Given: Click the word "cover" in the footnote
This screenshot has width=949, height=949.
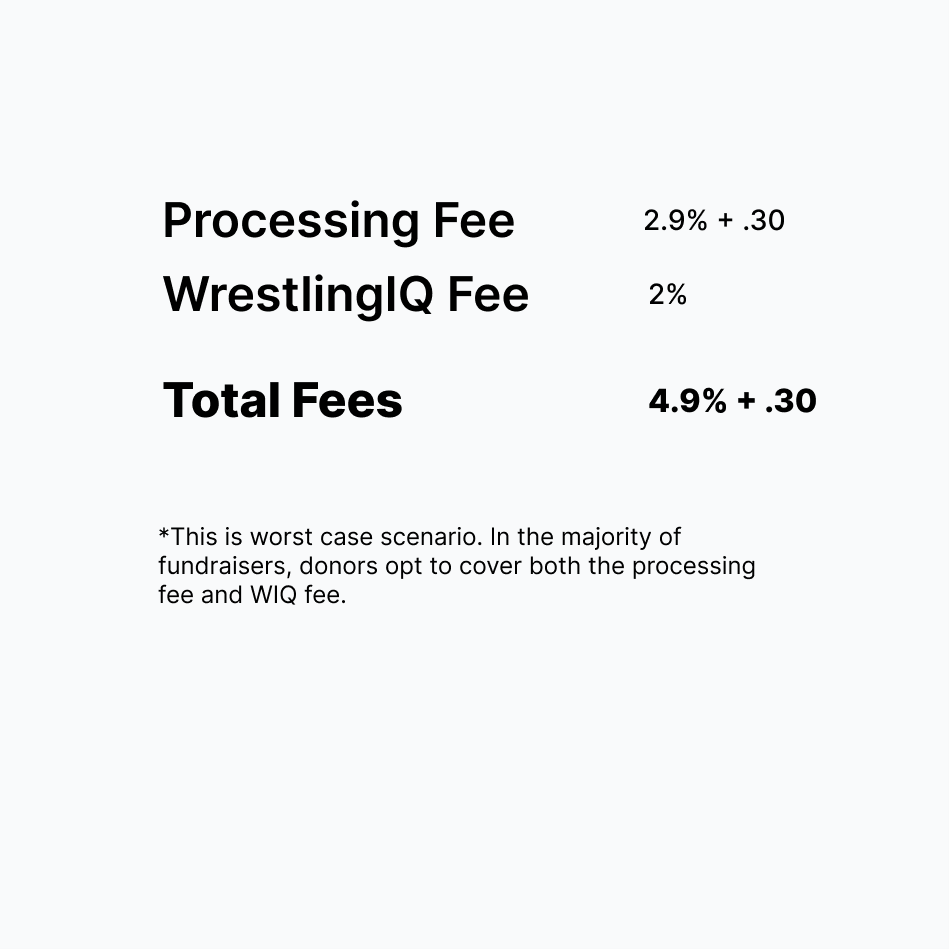Looking at the screenshot, I should pyautogui.click(x=490, y=567).
